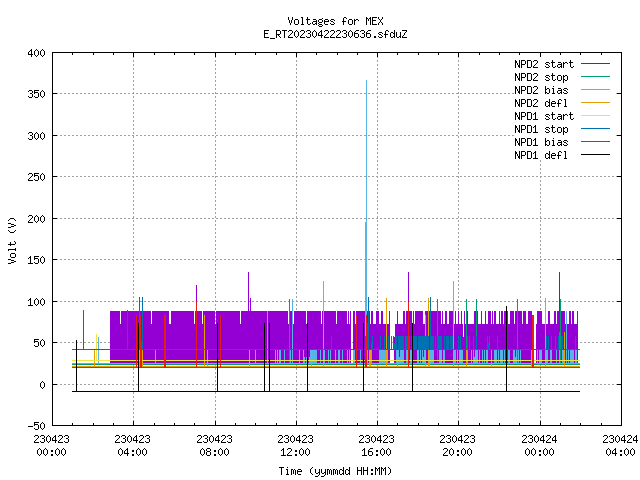
Task: Select the NPD1 start legend label
Action: coord(544,116)
